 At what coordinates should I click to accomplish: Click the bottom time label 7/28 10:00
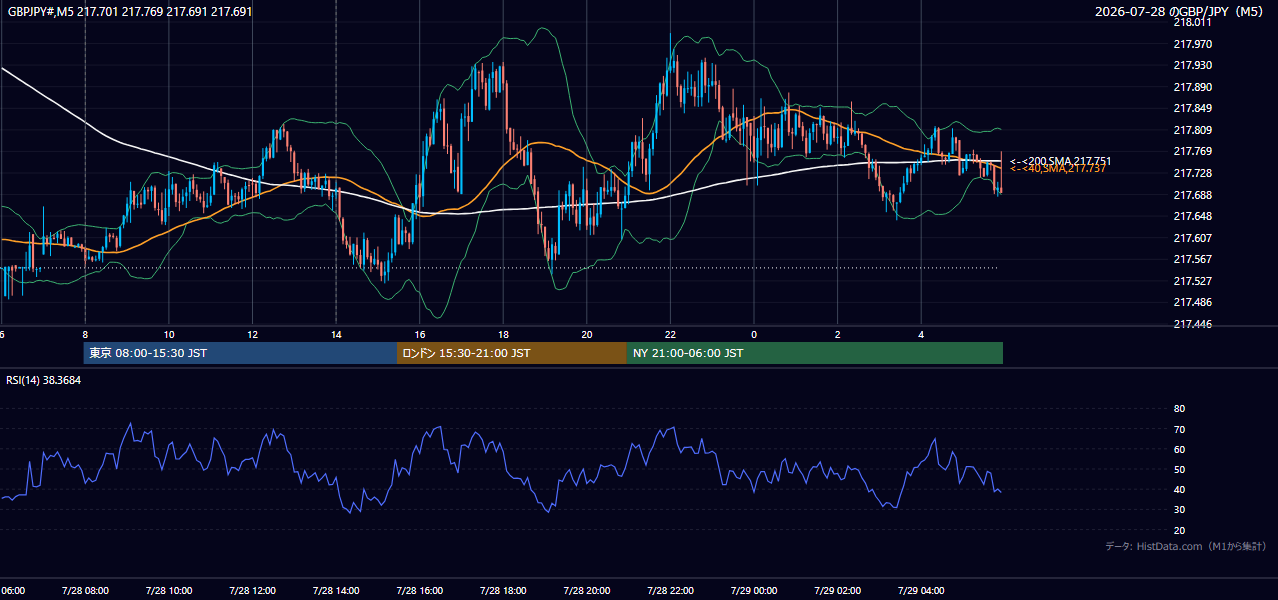tap(168, 591)
